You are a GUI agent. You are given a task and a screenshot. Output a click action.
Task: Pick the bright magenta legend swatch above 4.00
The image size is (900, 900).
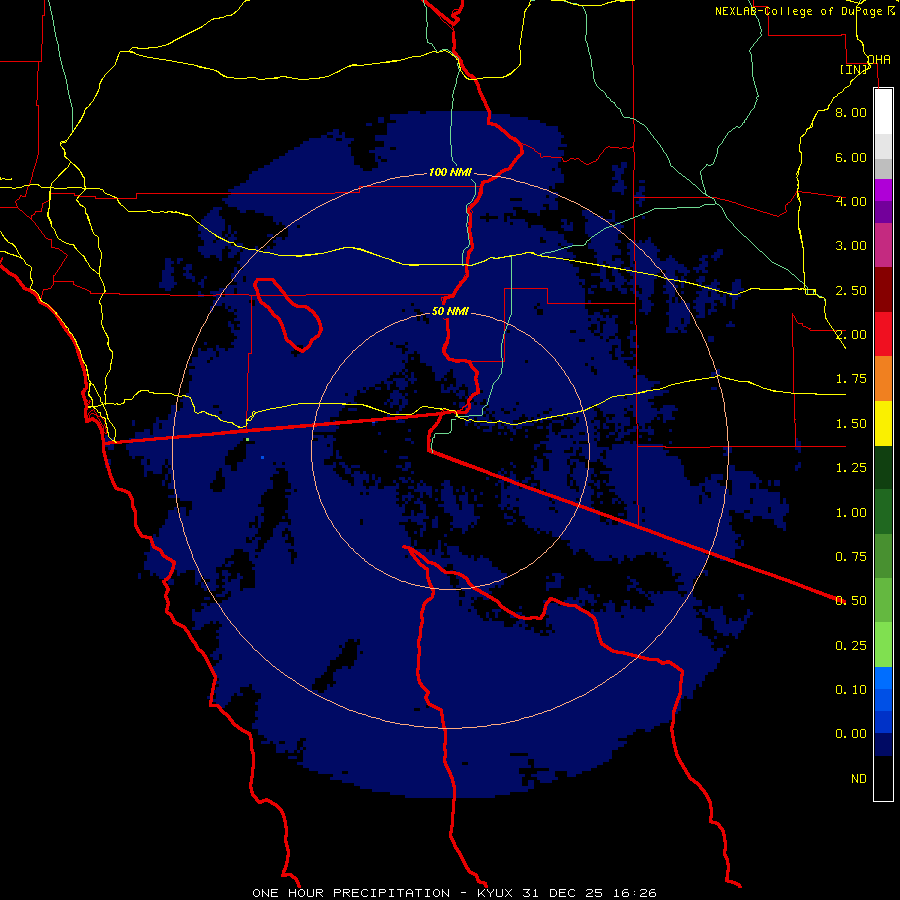coord(883,190)
